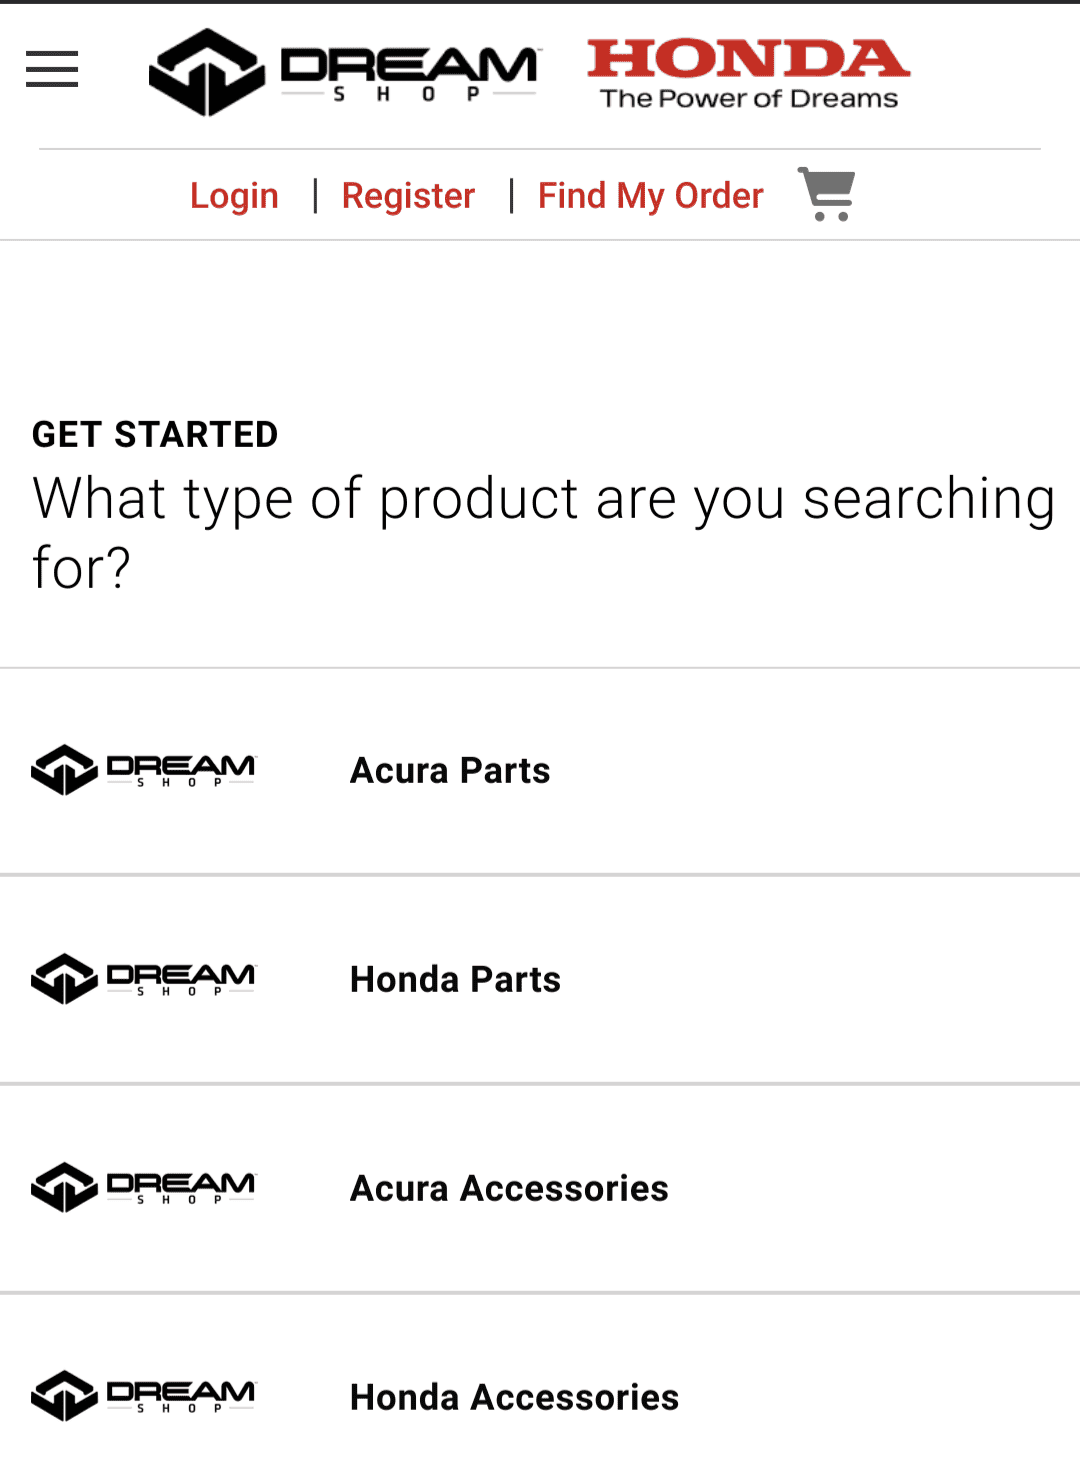The height and width of the screenshot is (1465, 1080).
Task: Click the Dream Shop icon beside Honda Parts
Action: click(142, 978)
